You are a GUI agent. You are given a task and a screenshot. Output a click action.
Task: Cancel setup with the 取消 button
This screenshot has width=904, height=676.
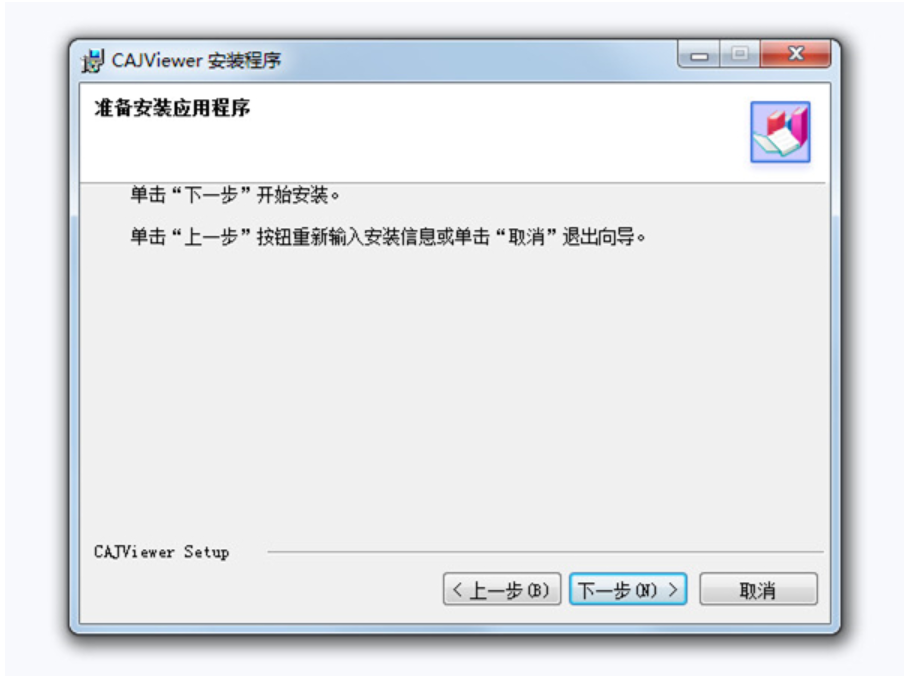758,589
